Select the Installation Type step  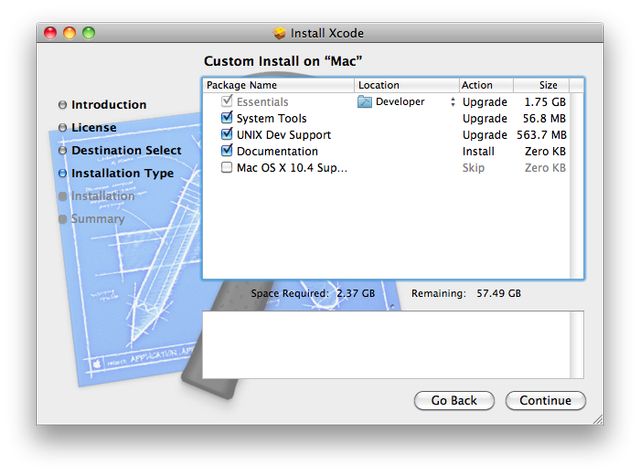tap(122, 173)
